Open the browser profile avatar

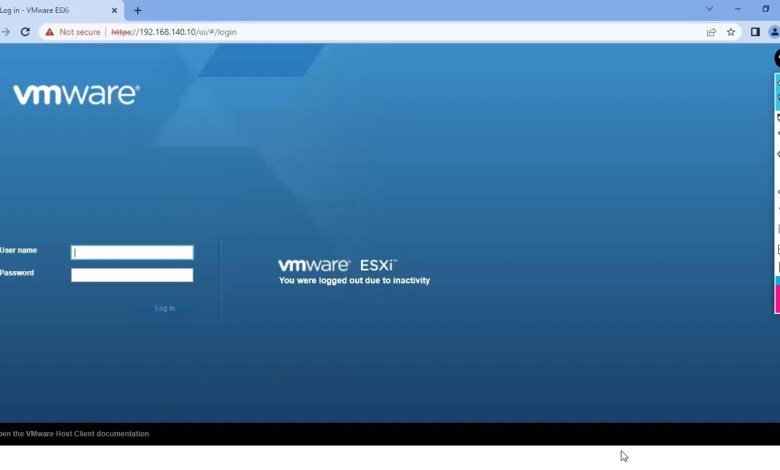click(775, 32)
